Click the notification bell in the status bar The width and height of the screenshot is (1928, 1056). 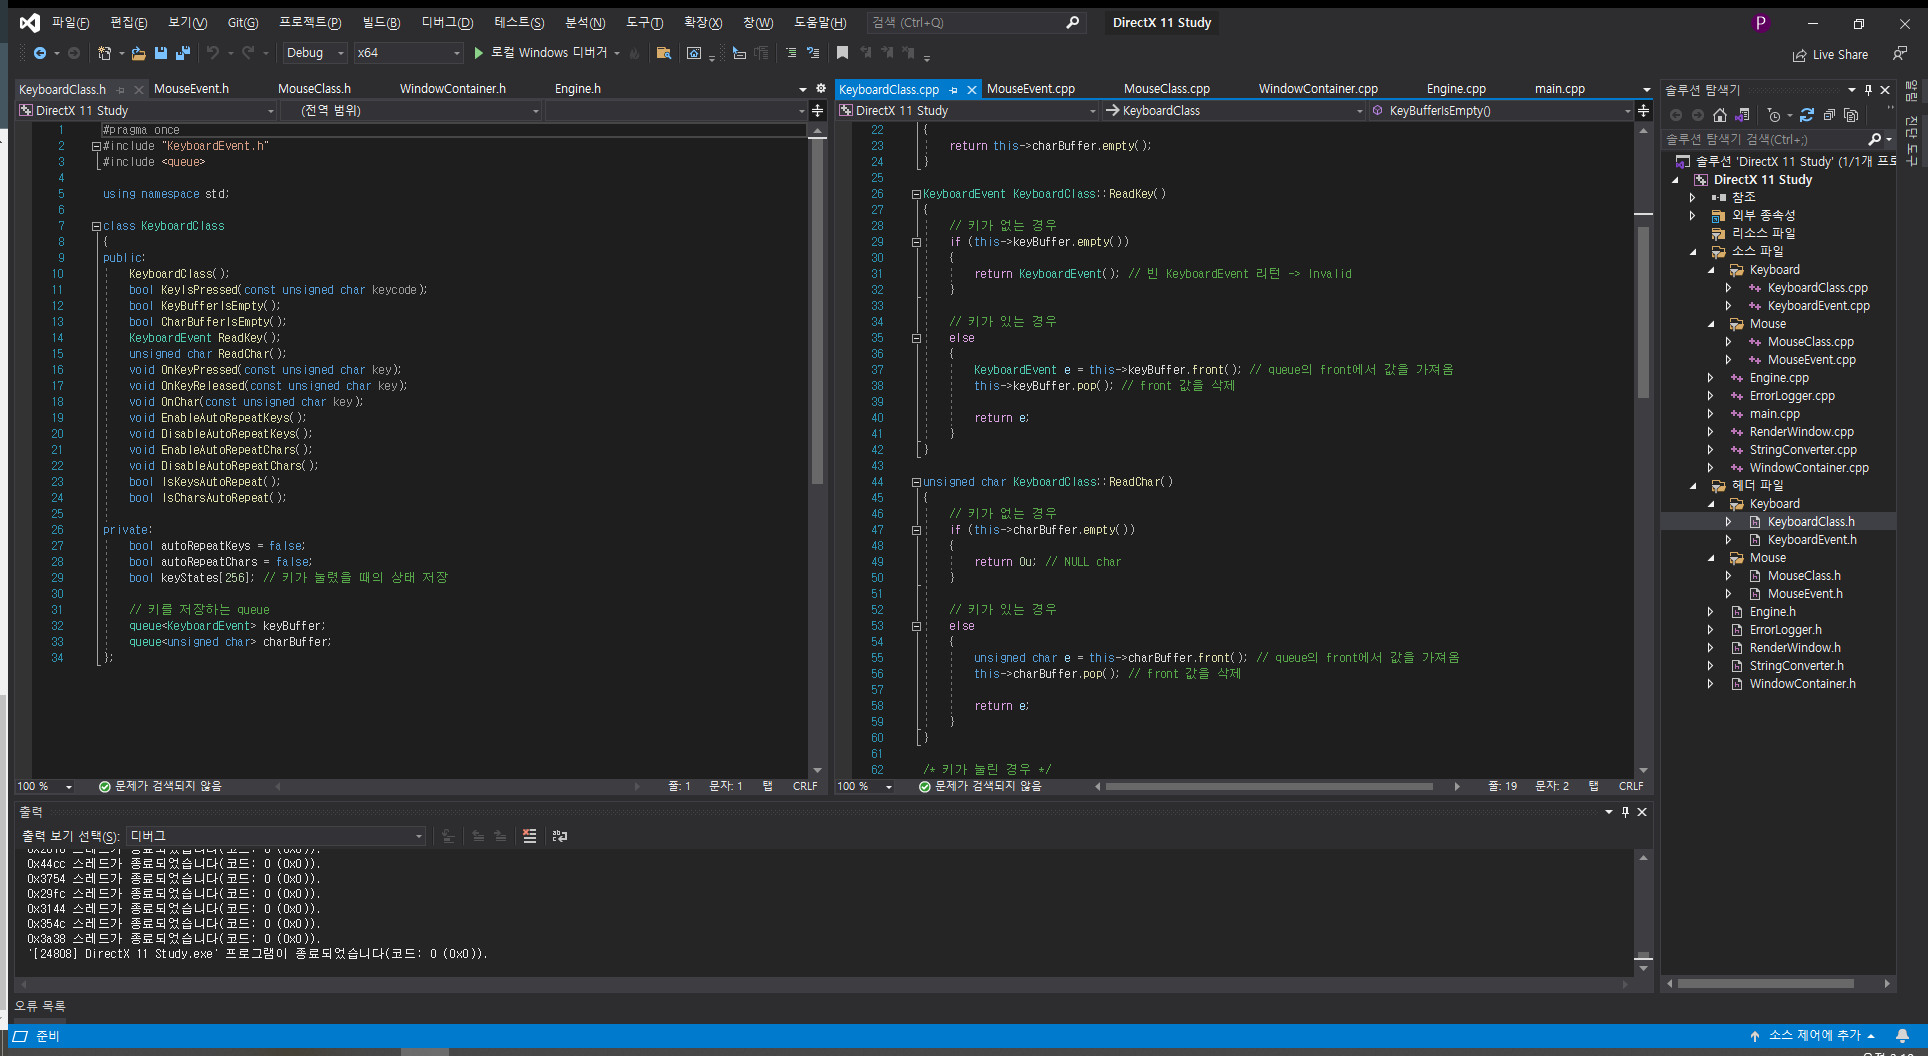coord(1903,1035)
